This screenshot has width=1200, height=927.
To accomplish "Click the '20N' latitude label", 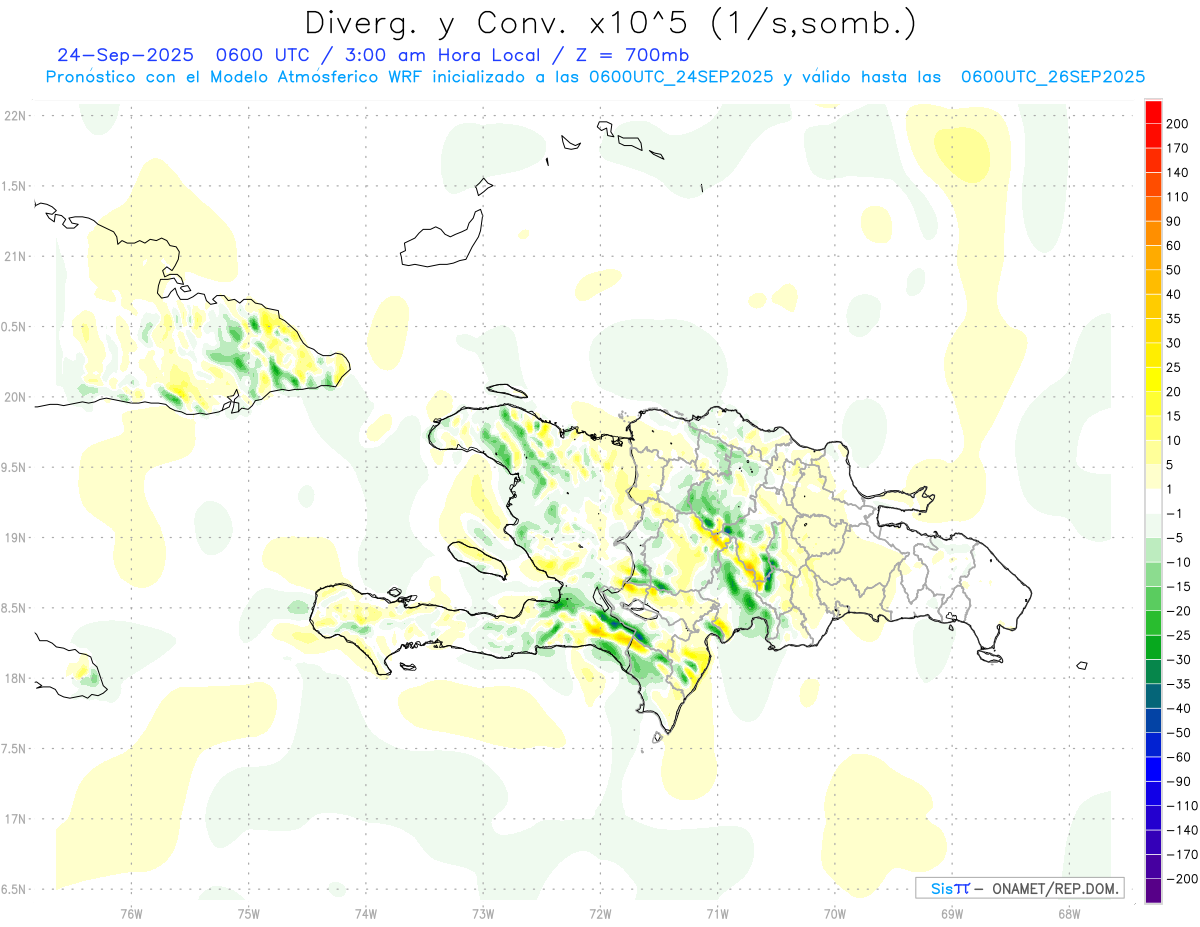I will (x=14, y=397).
